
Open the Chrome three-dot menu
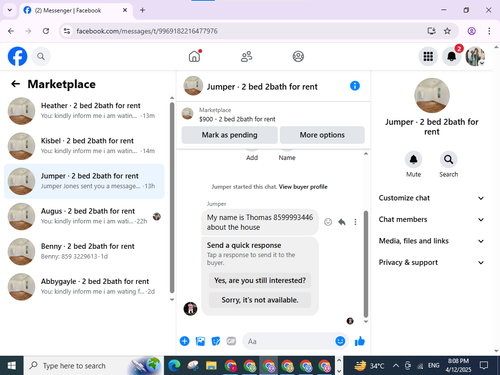(489, 31)
